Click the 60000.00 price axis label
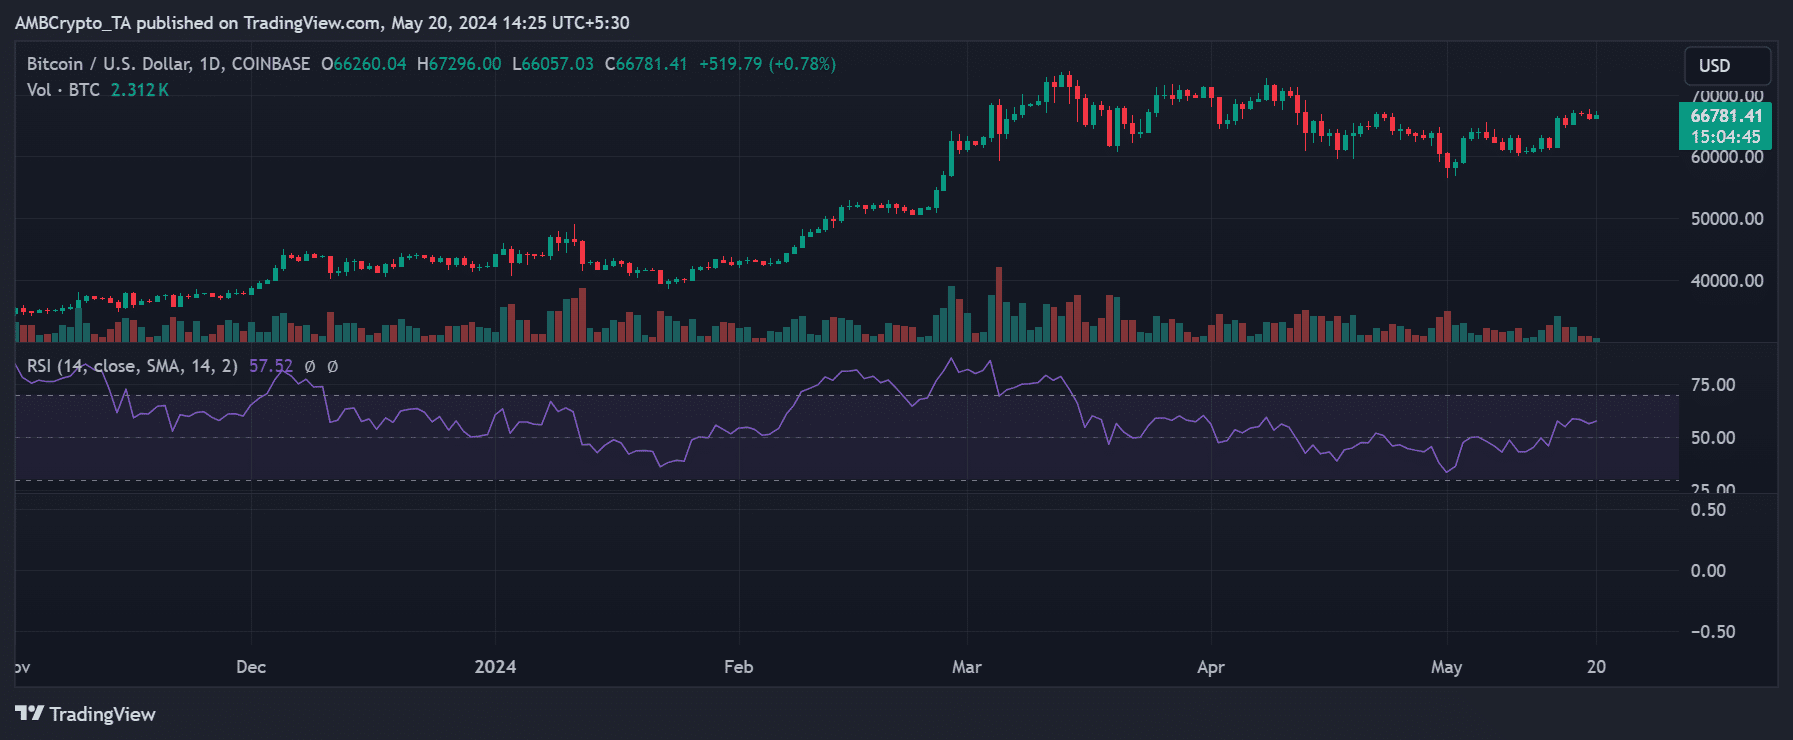Viewport: 1793px width, 740px height. (1727, 157)
